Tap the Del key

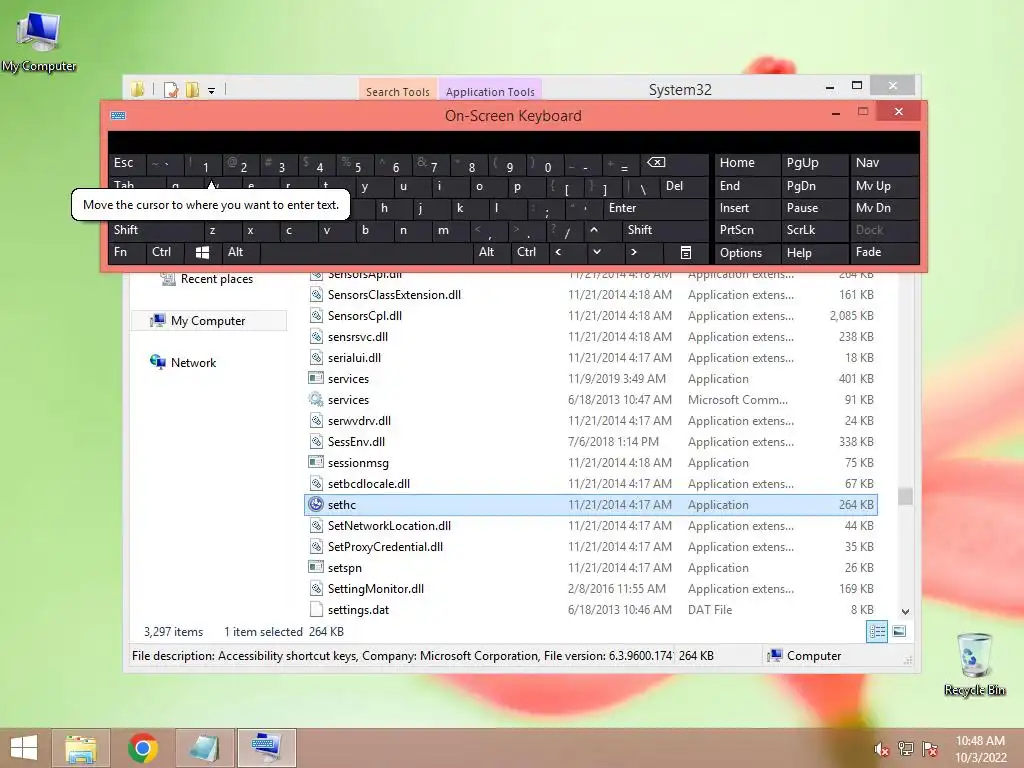[x=684, y=185]
